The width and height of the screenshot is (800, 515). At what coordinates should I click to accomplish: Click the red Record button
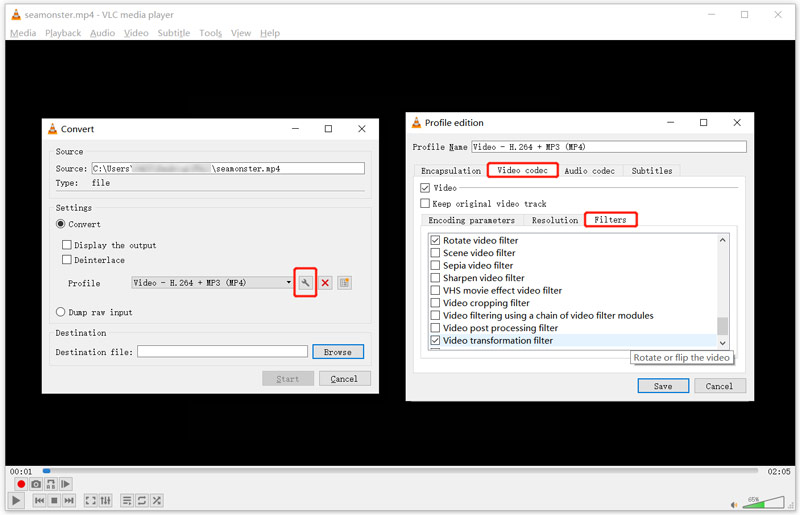[21, 484]
